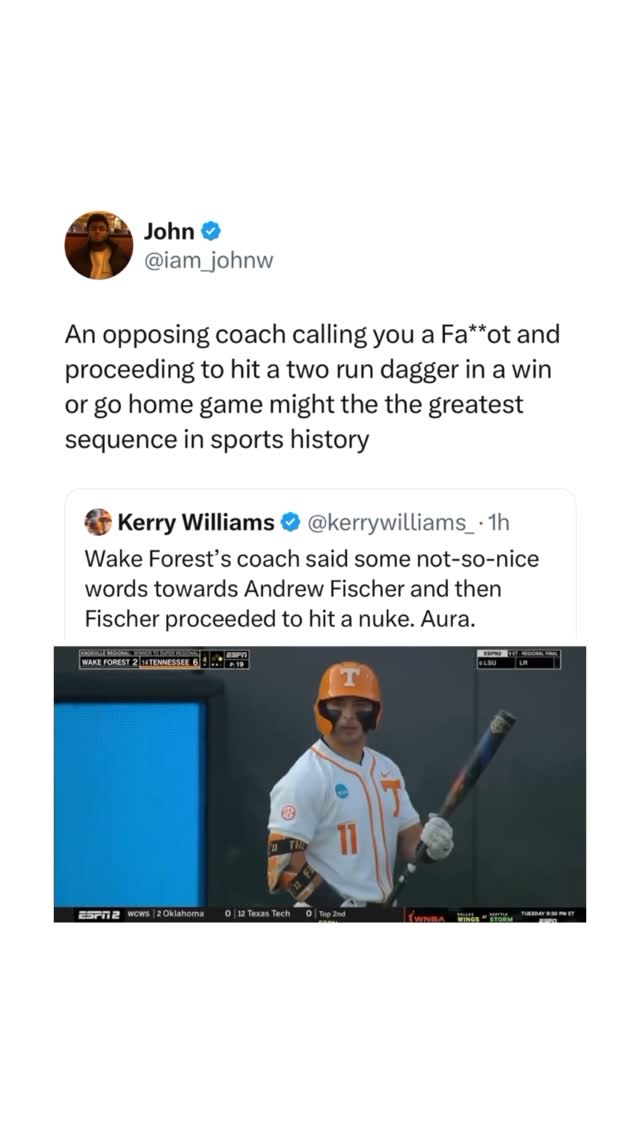This screenshot has height=1136, width=640.
Task: Click Kerry Williams' small profile avatar
Action: [98, 522]
